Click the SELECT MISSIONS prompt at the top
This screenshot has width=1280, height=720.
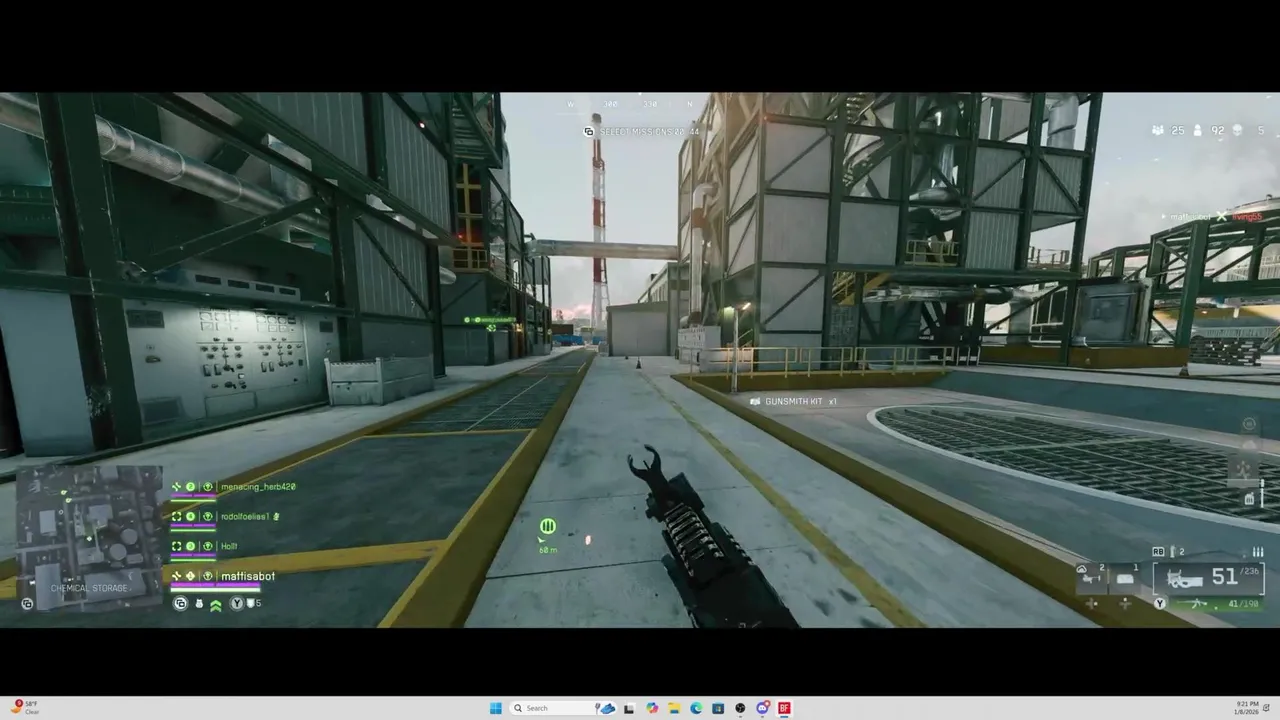coord(642,132)
